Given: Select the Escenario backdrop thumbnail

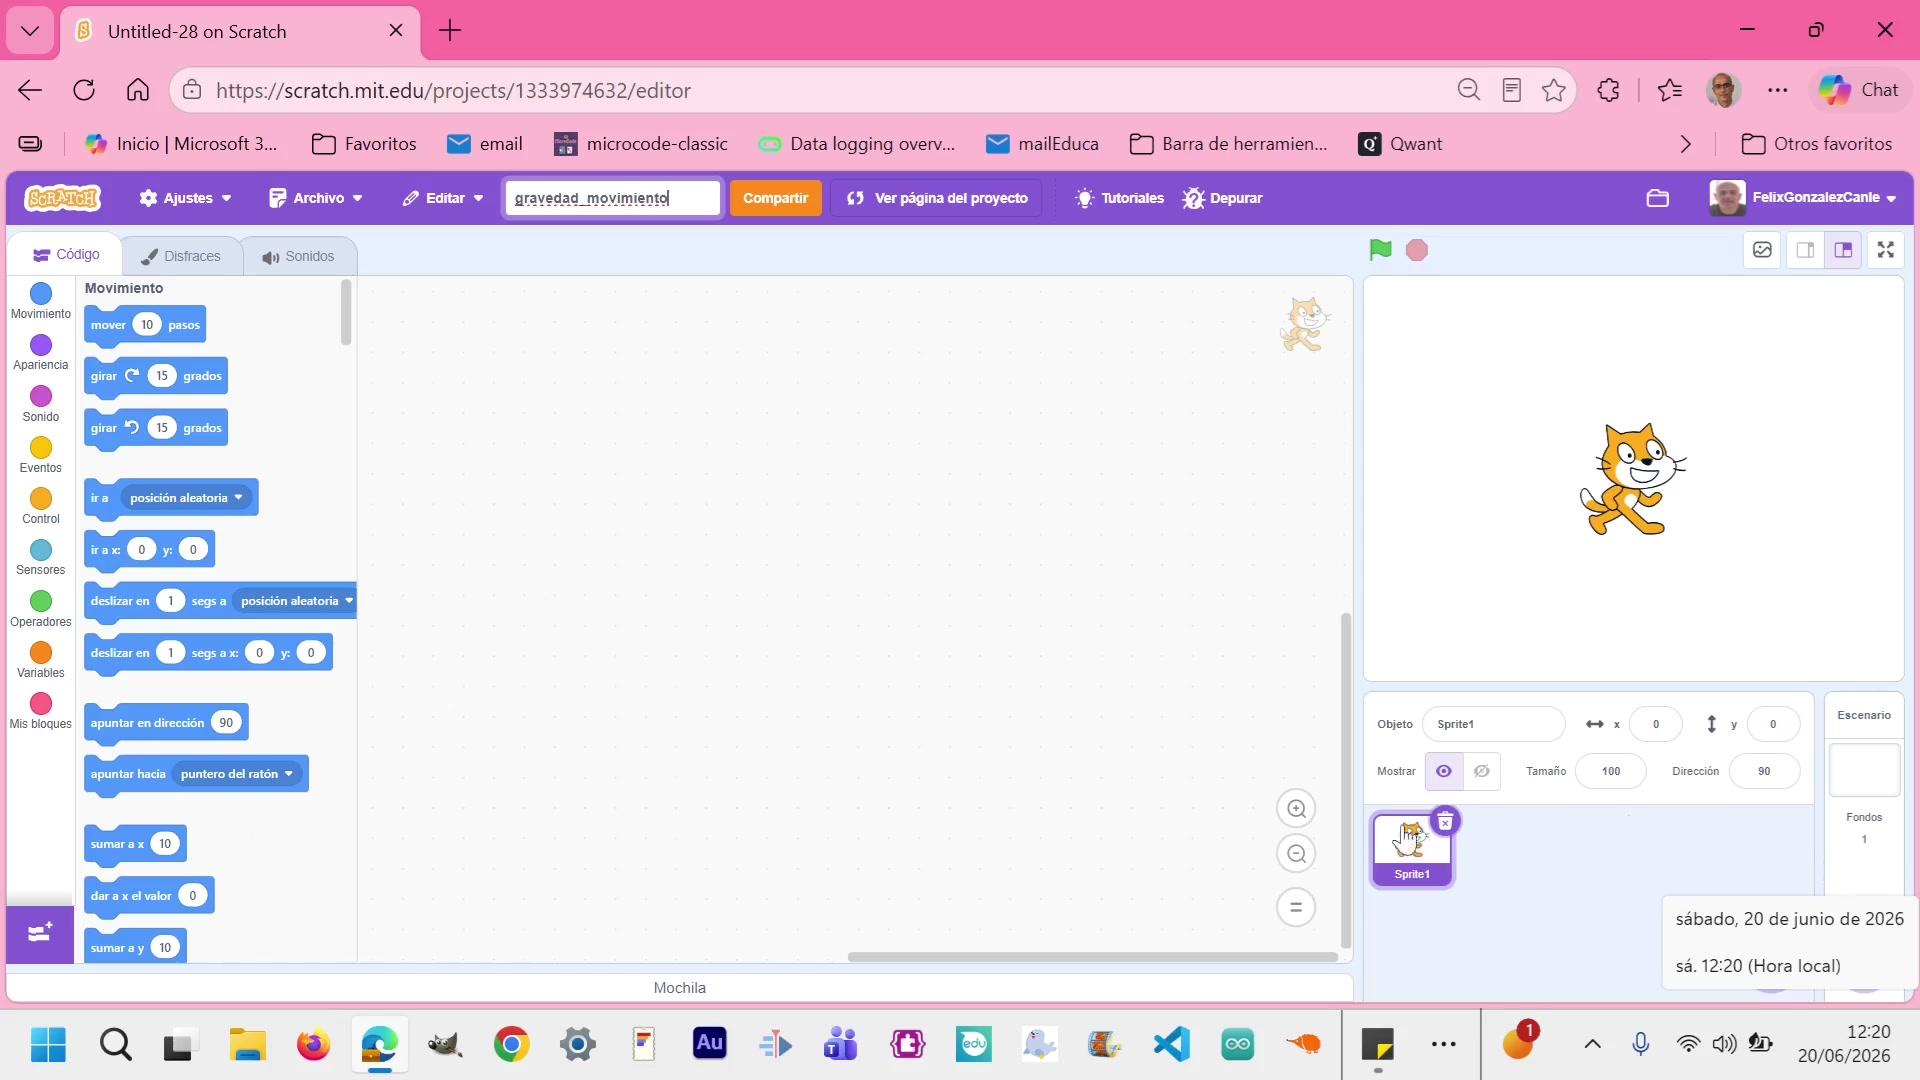Looking at the screenshot, I should [x=1864, y=770].
